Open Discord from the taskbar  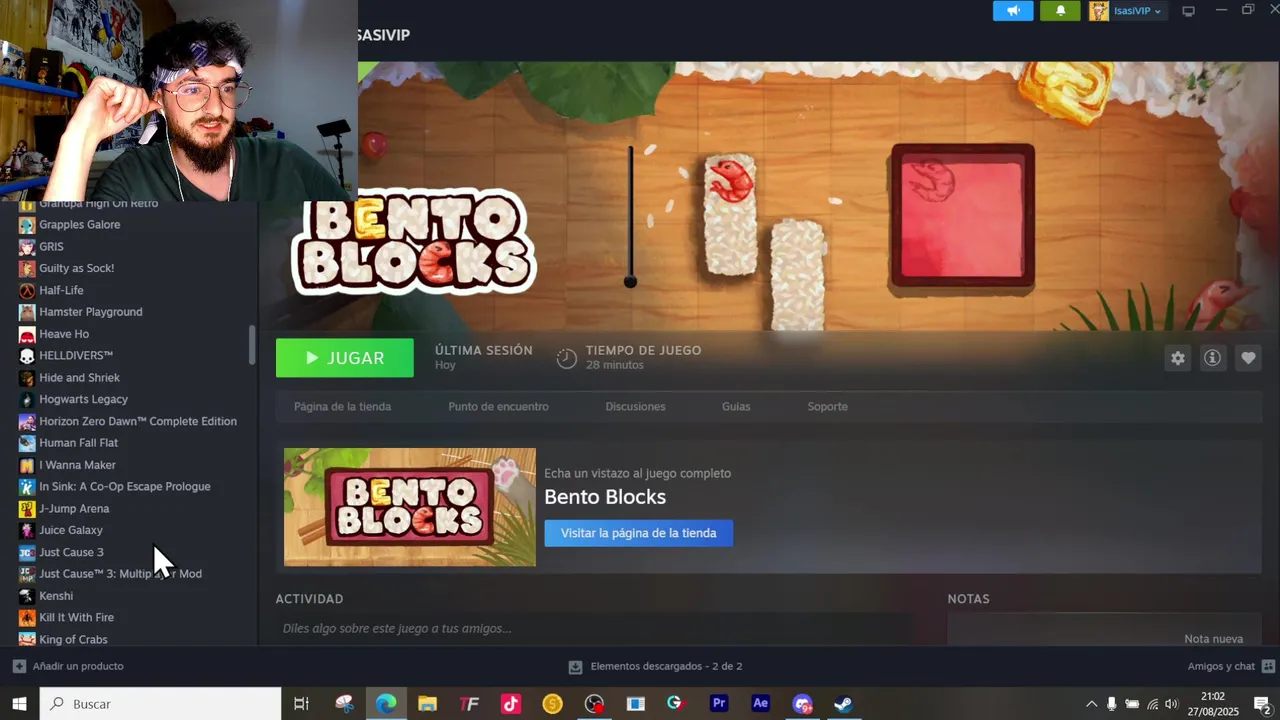click(802, 704)
